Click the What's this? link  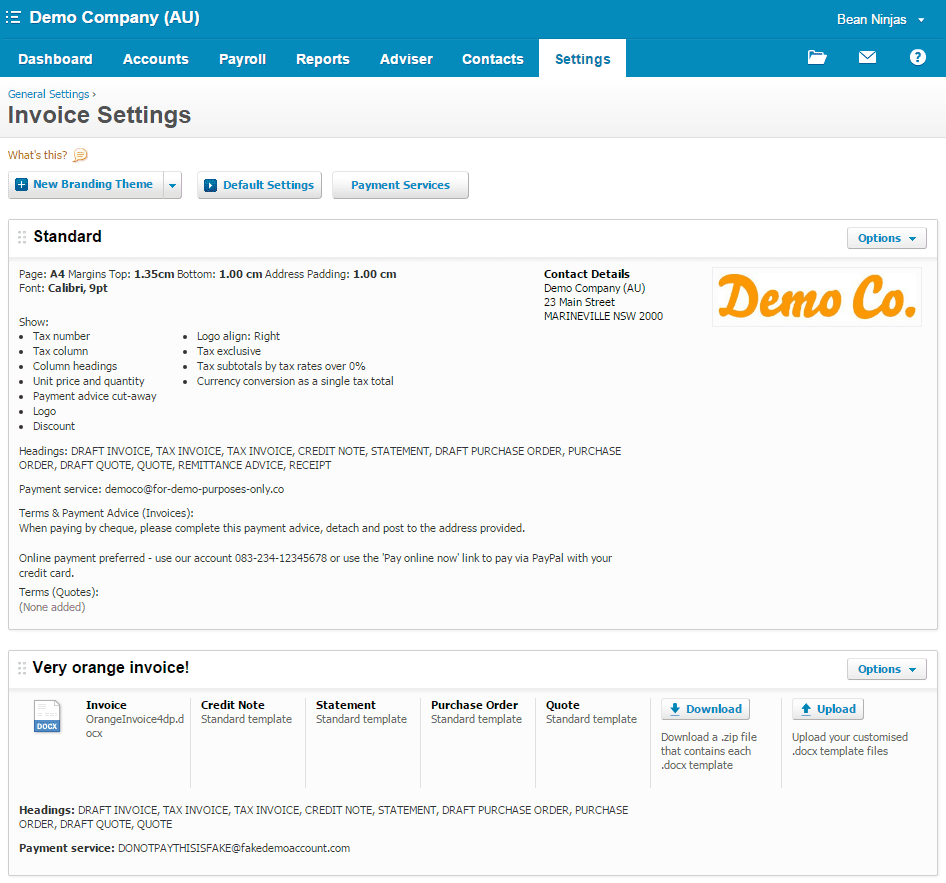(x=37, y=155)
